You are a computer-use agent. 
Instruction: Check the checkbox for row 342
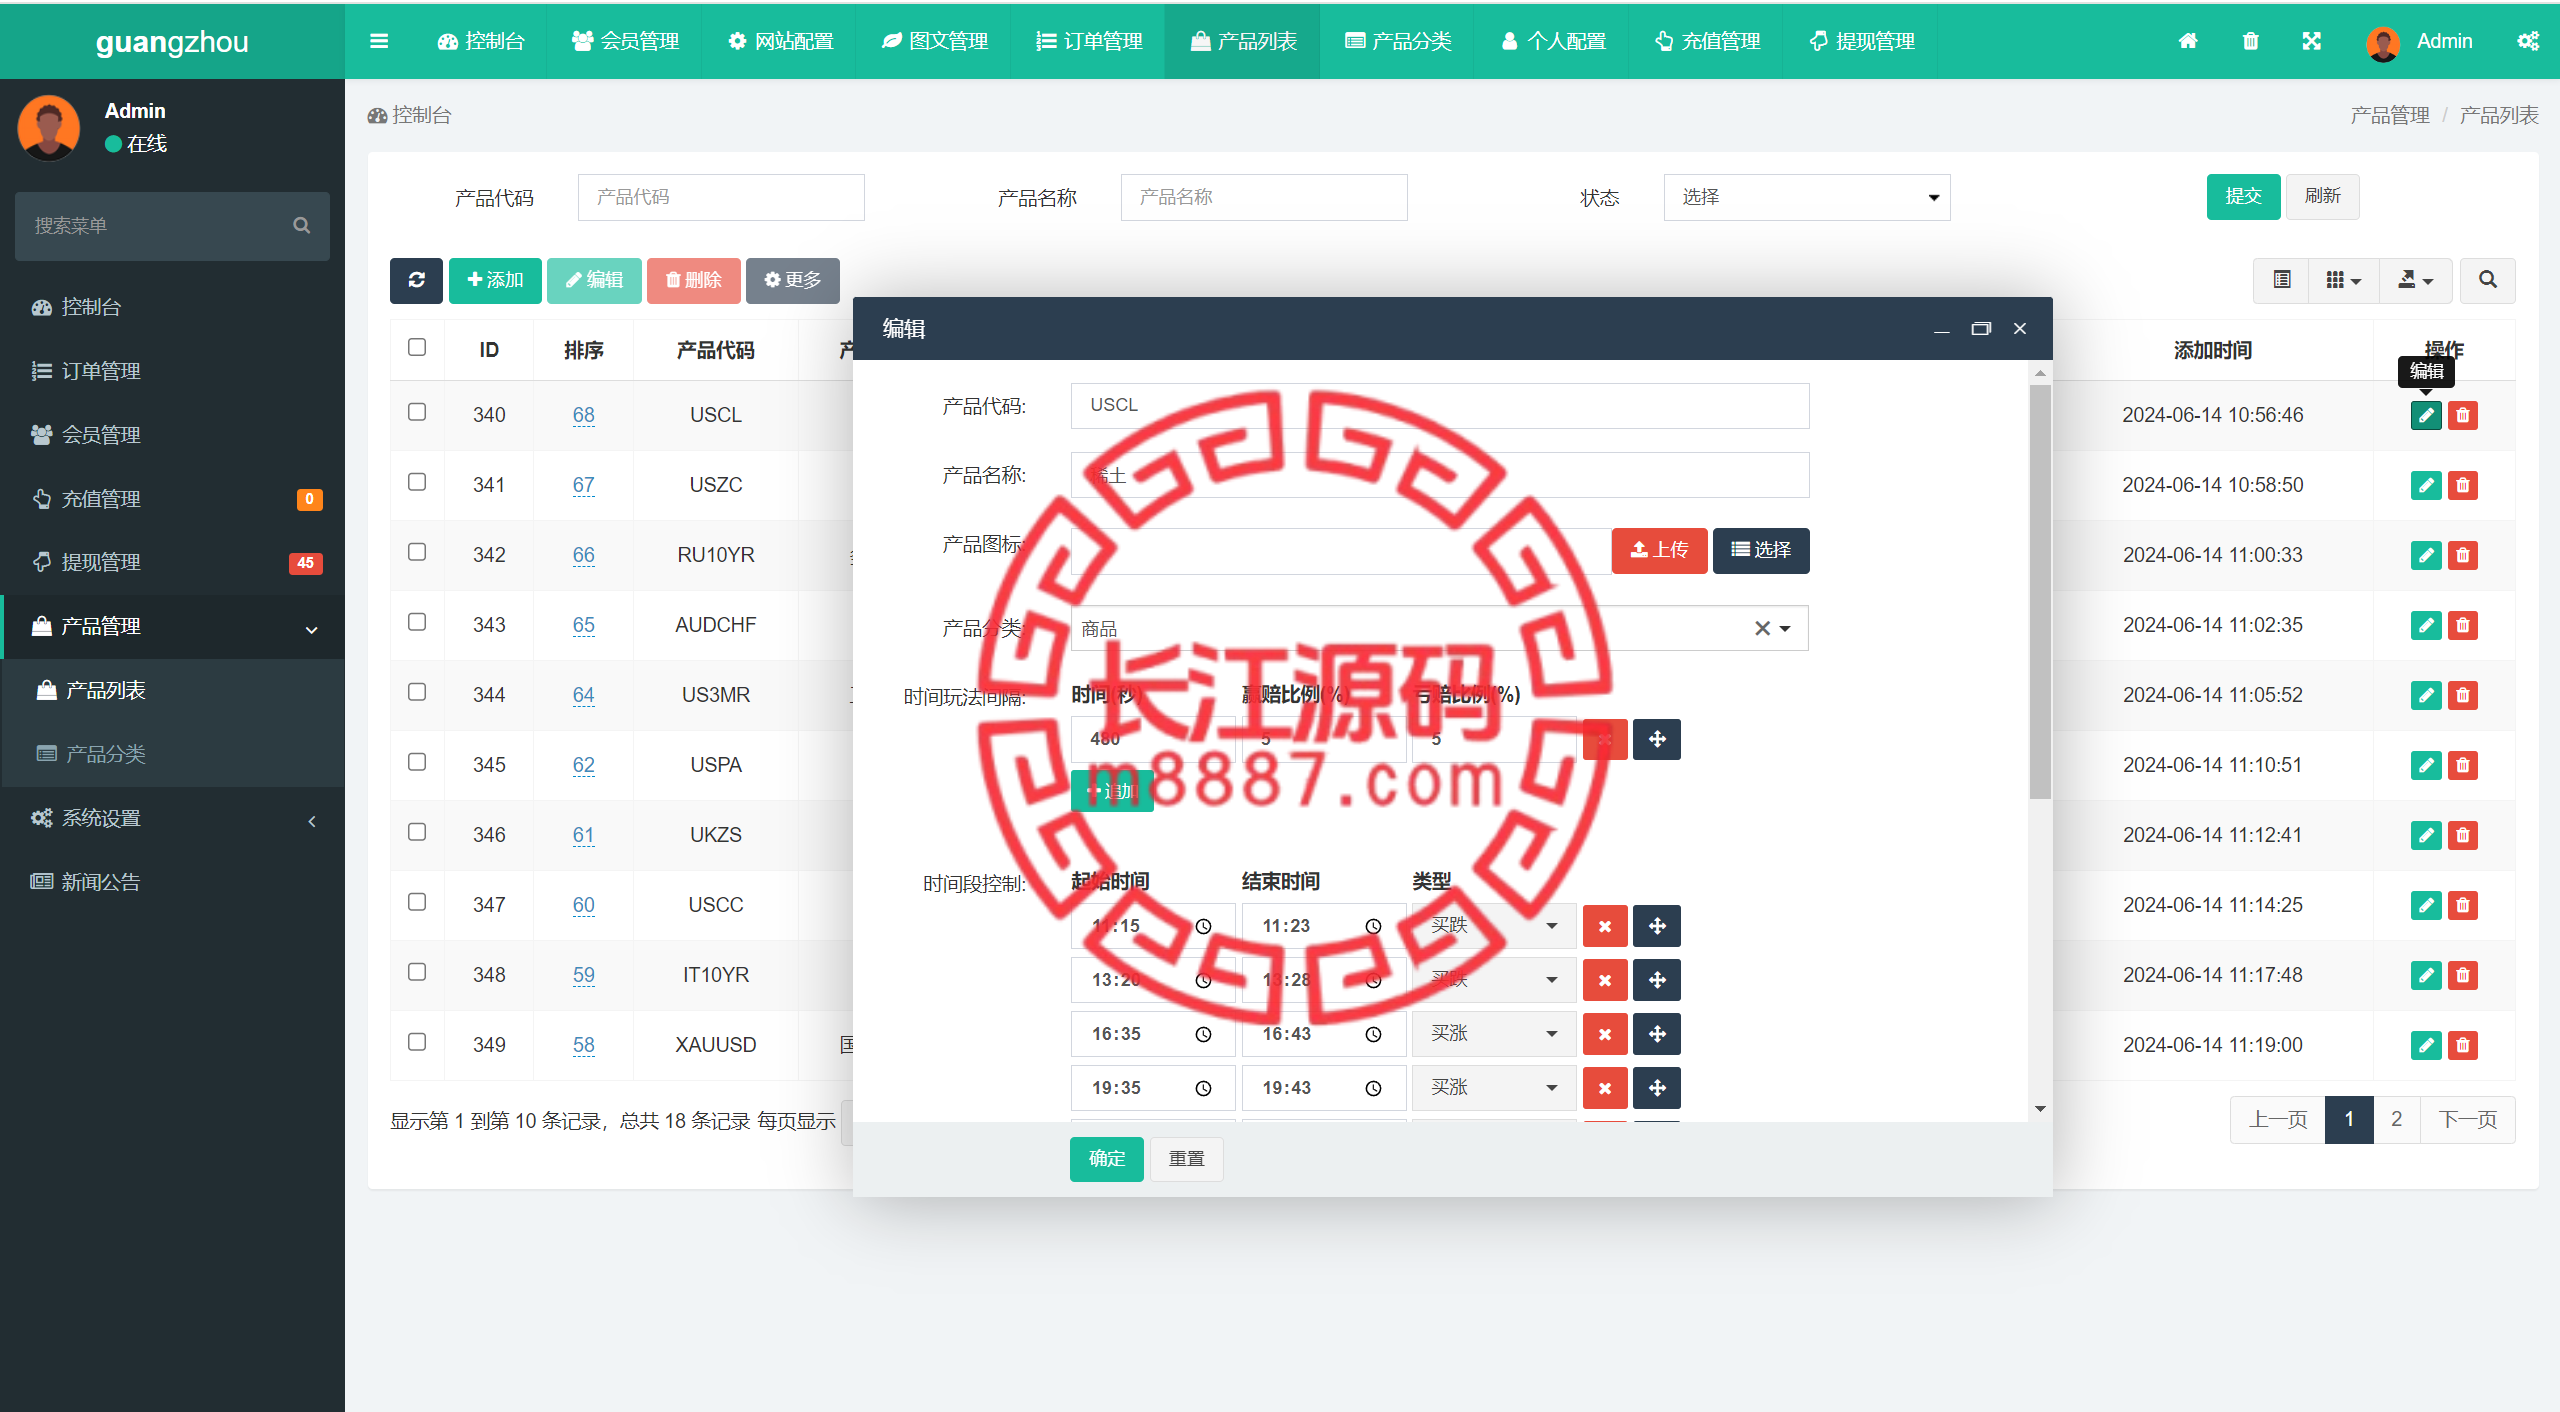(417, 552)
